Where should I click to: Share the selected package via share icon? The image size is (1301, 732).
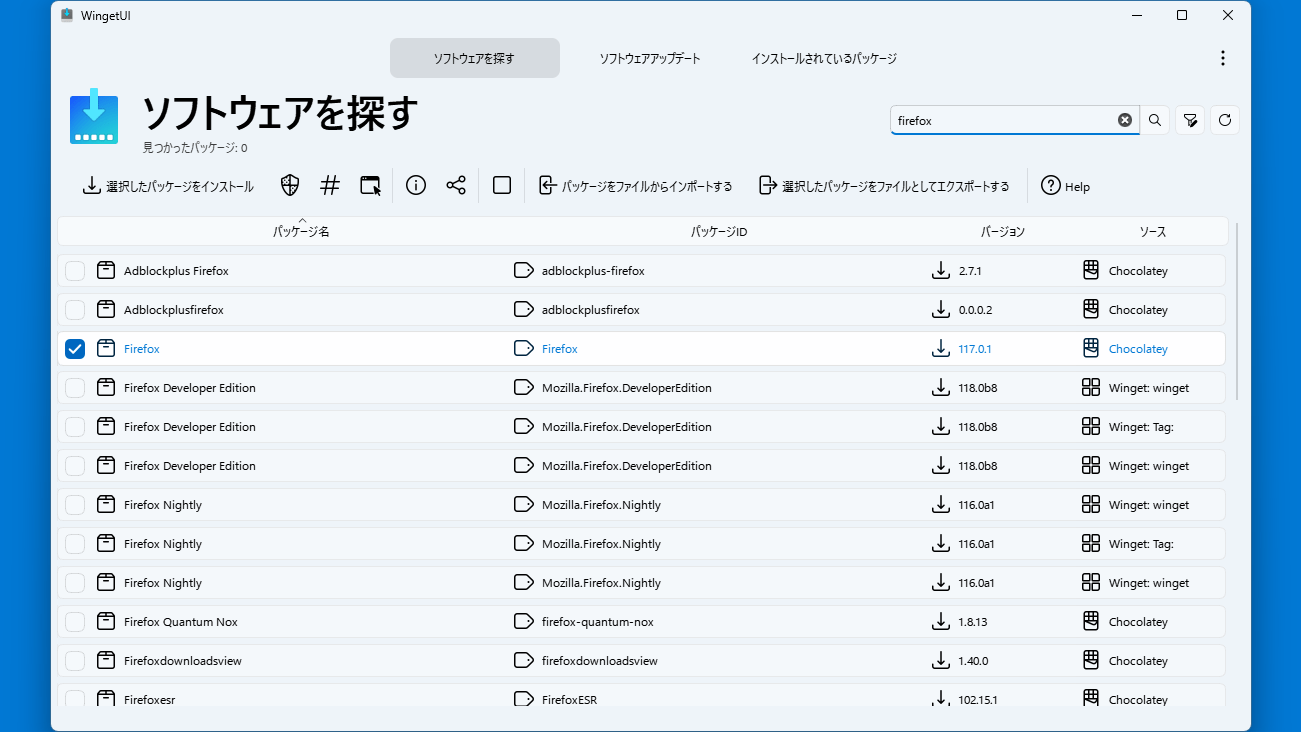click(456, 185)
